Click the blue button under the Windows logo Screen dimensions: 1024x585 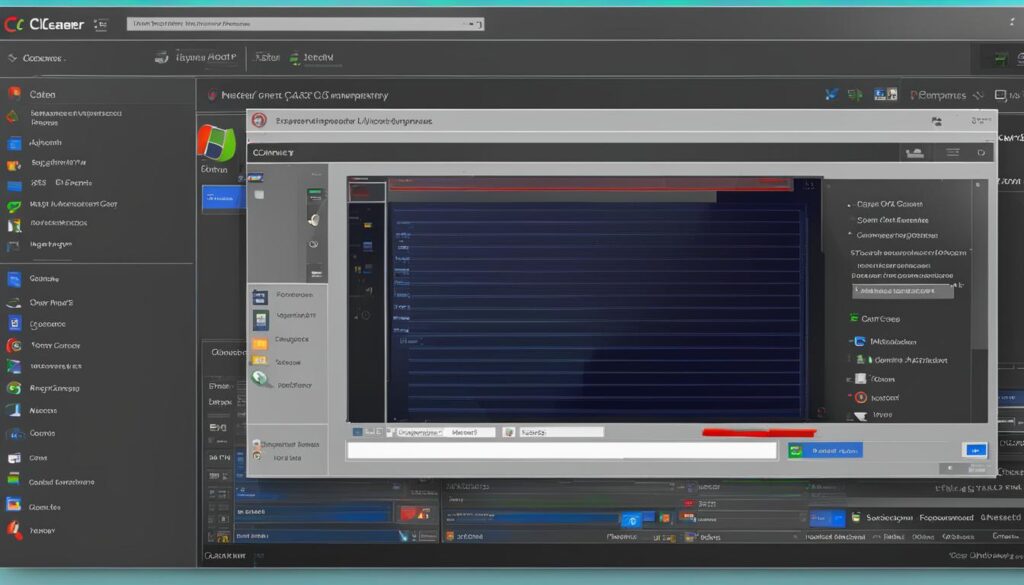point(224,198)
